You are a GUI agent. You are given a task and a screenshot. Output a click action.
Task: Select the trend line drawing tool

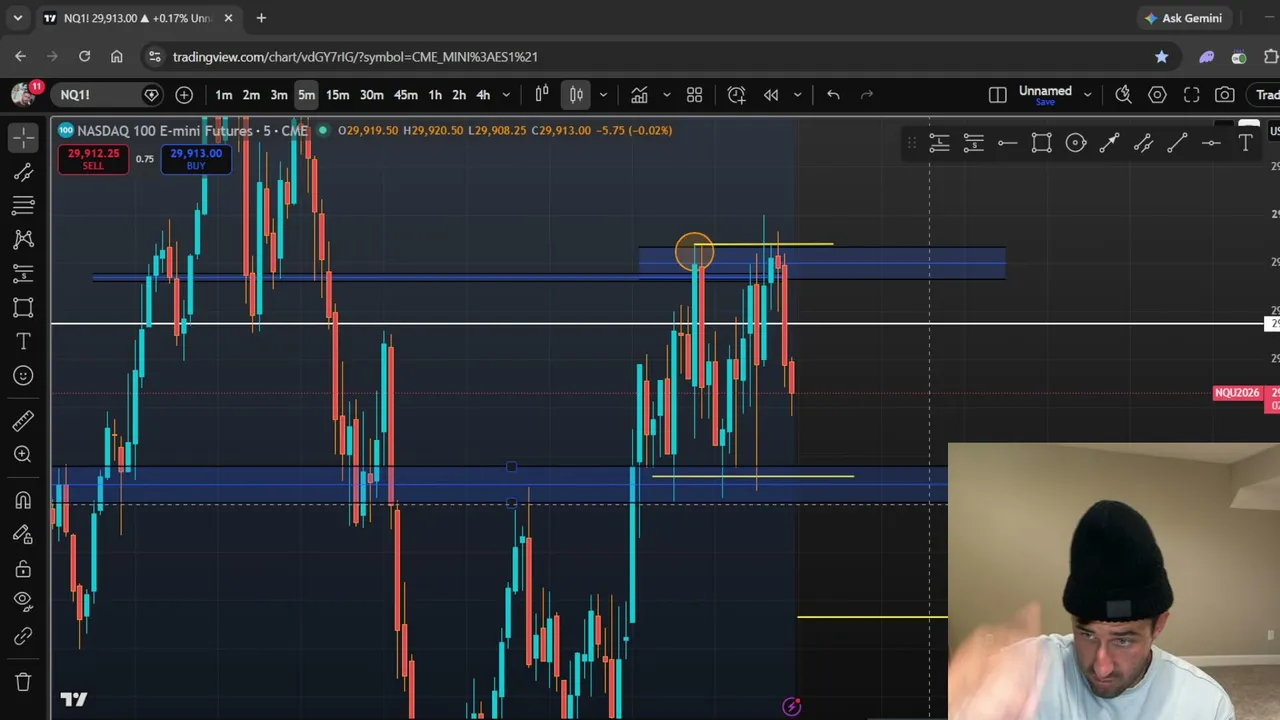coord(23,172)
